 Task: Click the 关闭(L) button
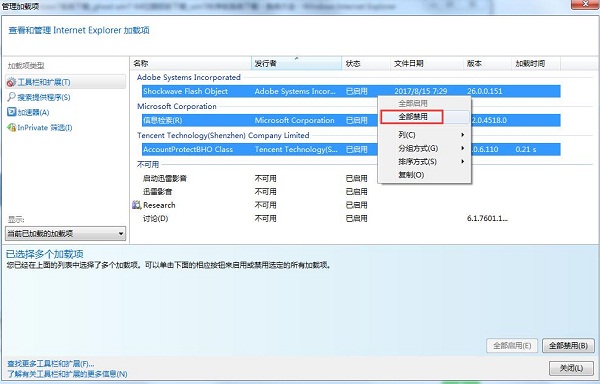tap(571, 368)
